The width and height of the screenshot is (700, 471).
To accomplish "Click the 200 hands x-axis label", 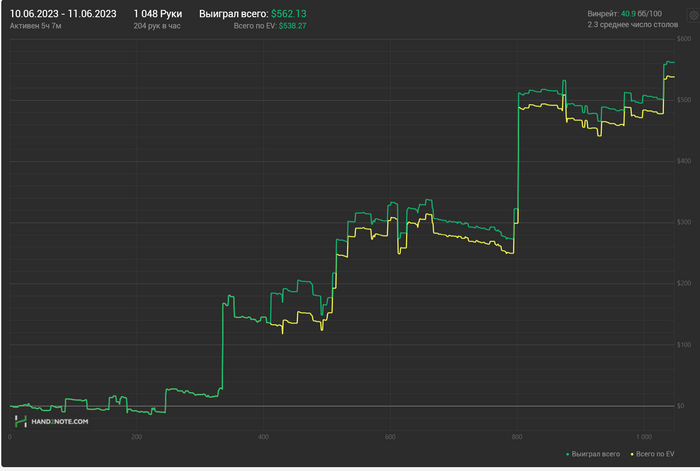I will point(137,437).
